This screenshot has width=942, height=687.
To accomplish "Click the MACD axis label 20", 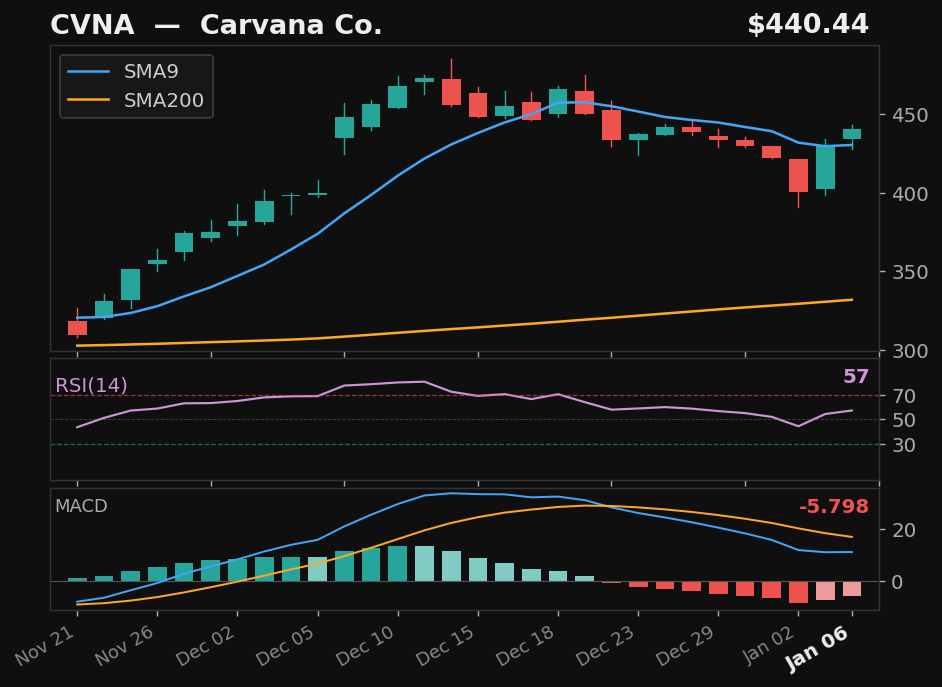I will coord(904,530).
